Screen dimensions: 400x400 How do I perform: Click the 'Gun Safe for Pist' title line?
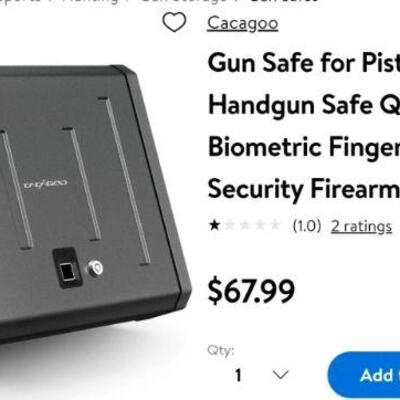click(304, 63)
